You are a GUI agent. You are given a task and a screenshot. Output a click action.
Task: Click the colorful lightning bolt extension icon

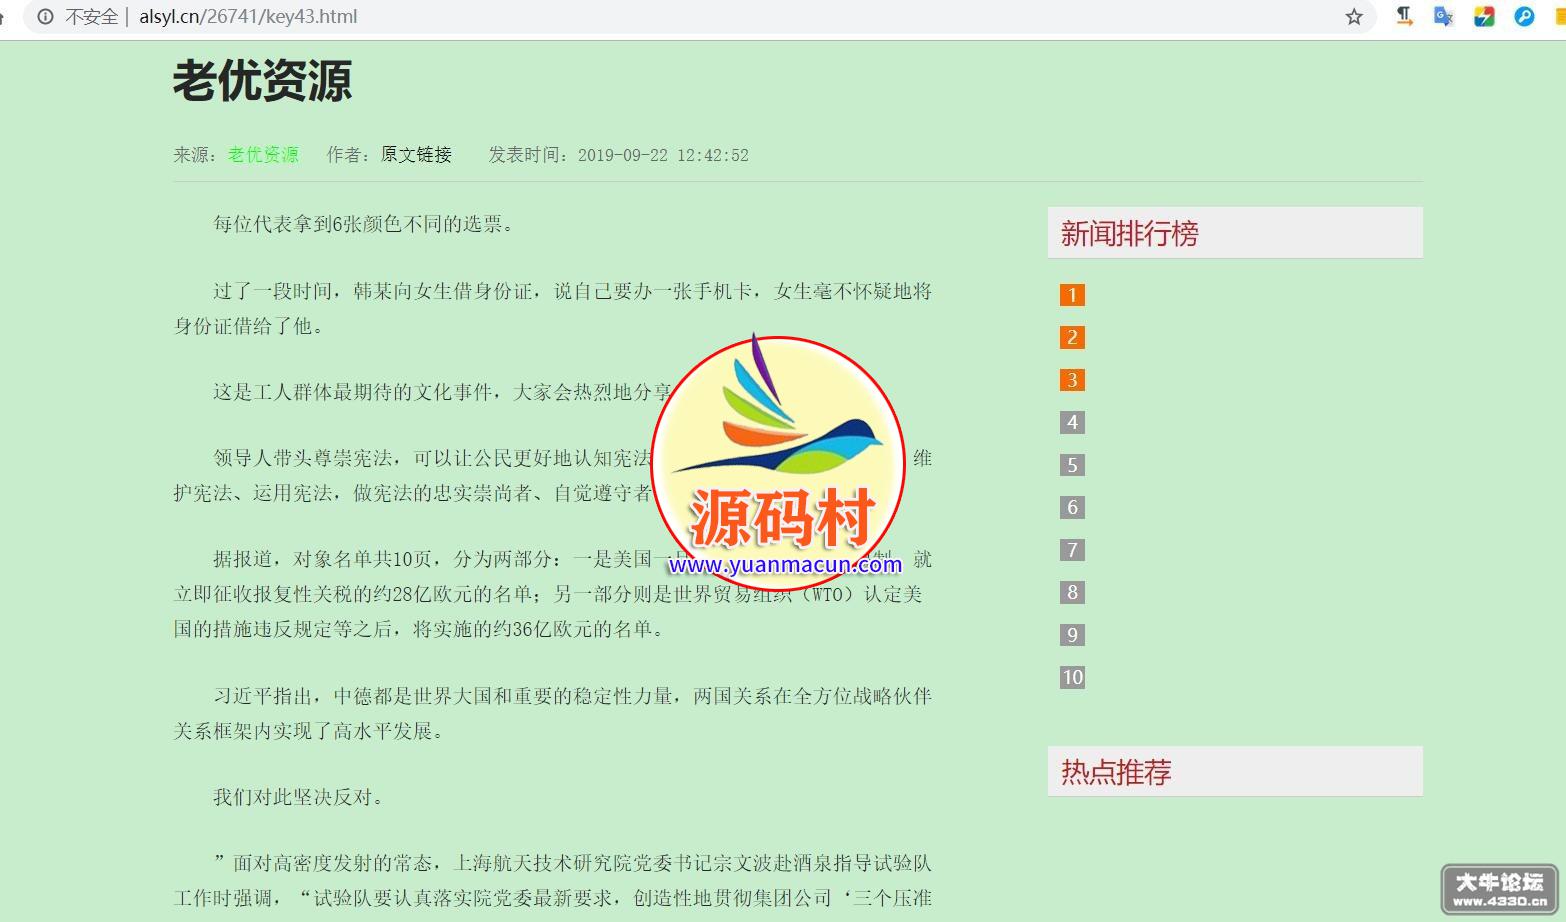pyautogui.click(x=1484, y=17)
